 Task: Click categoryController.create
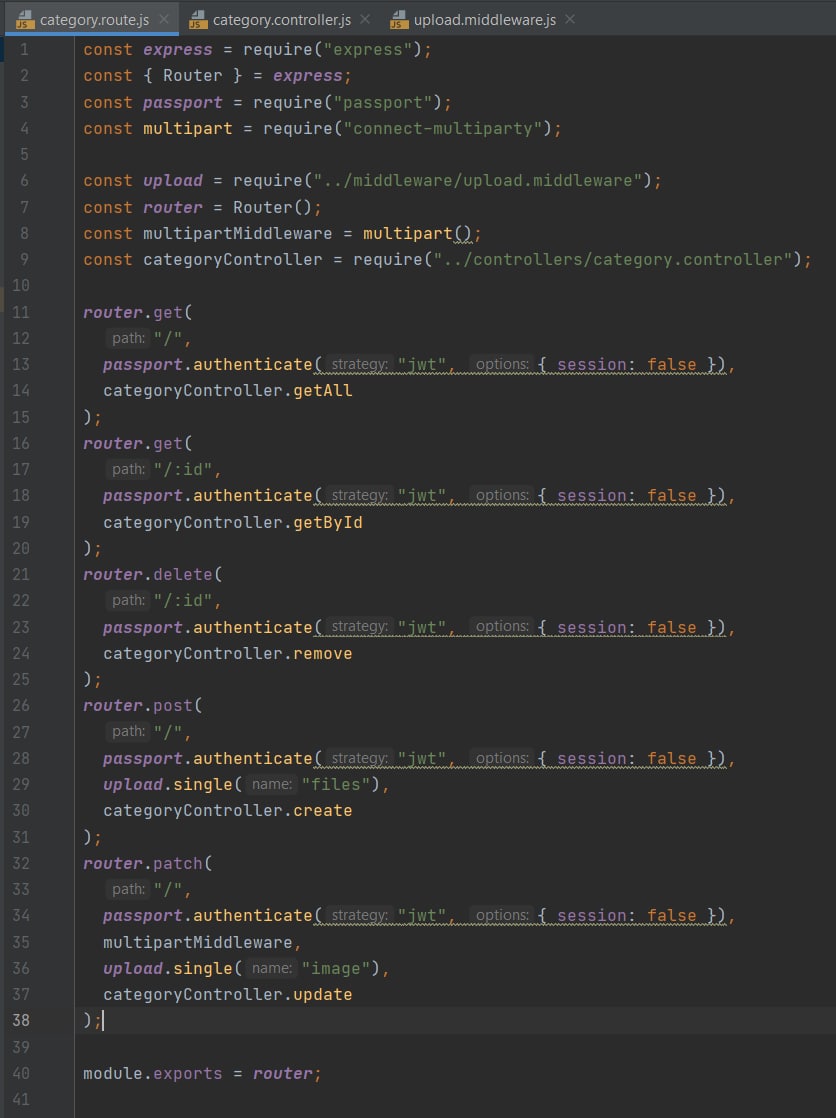tap(228, 811)
